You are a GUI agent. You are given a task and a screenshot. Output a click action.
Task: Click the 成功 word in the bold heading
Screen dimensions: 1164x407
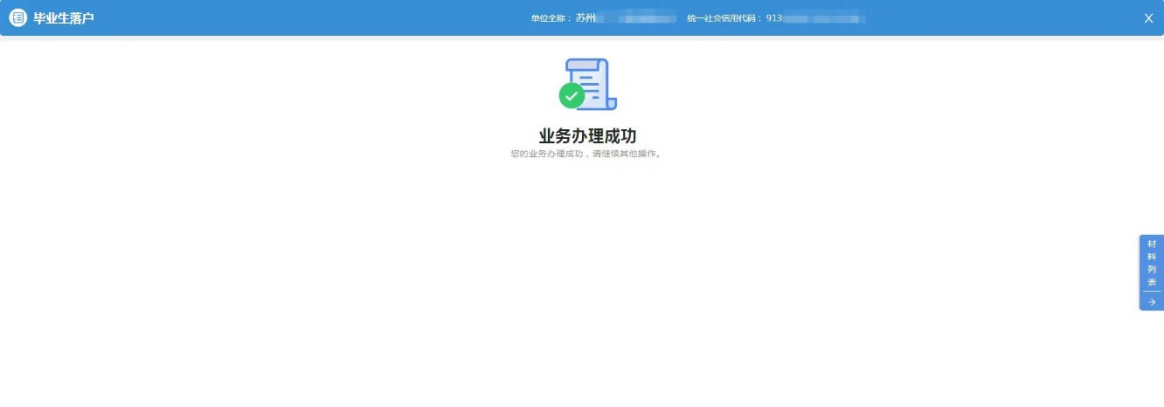[x=620, y=136]
